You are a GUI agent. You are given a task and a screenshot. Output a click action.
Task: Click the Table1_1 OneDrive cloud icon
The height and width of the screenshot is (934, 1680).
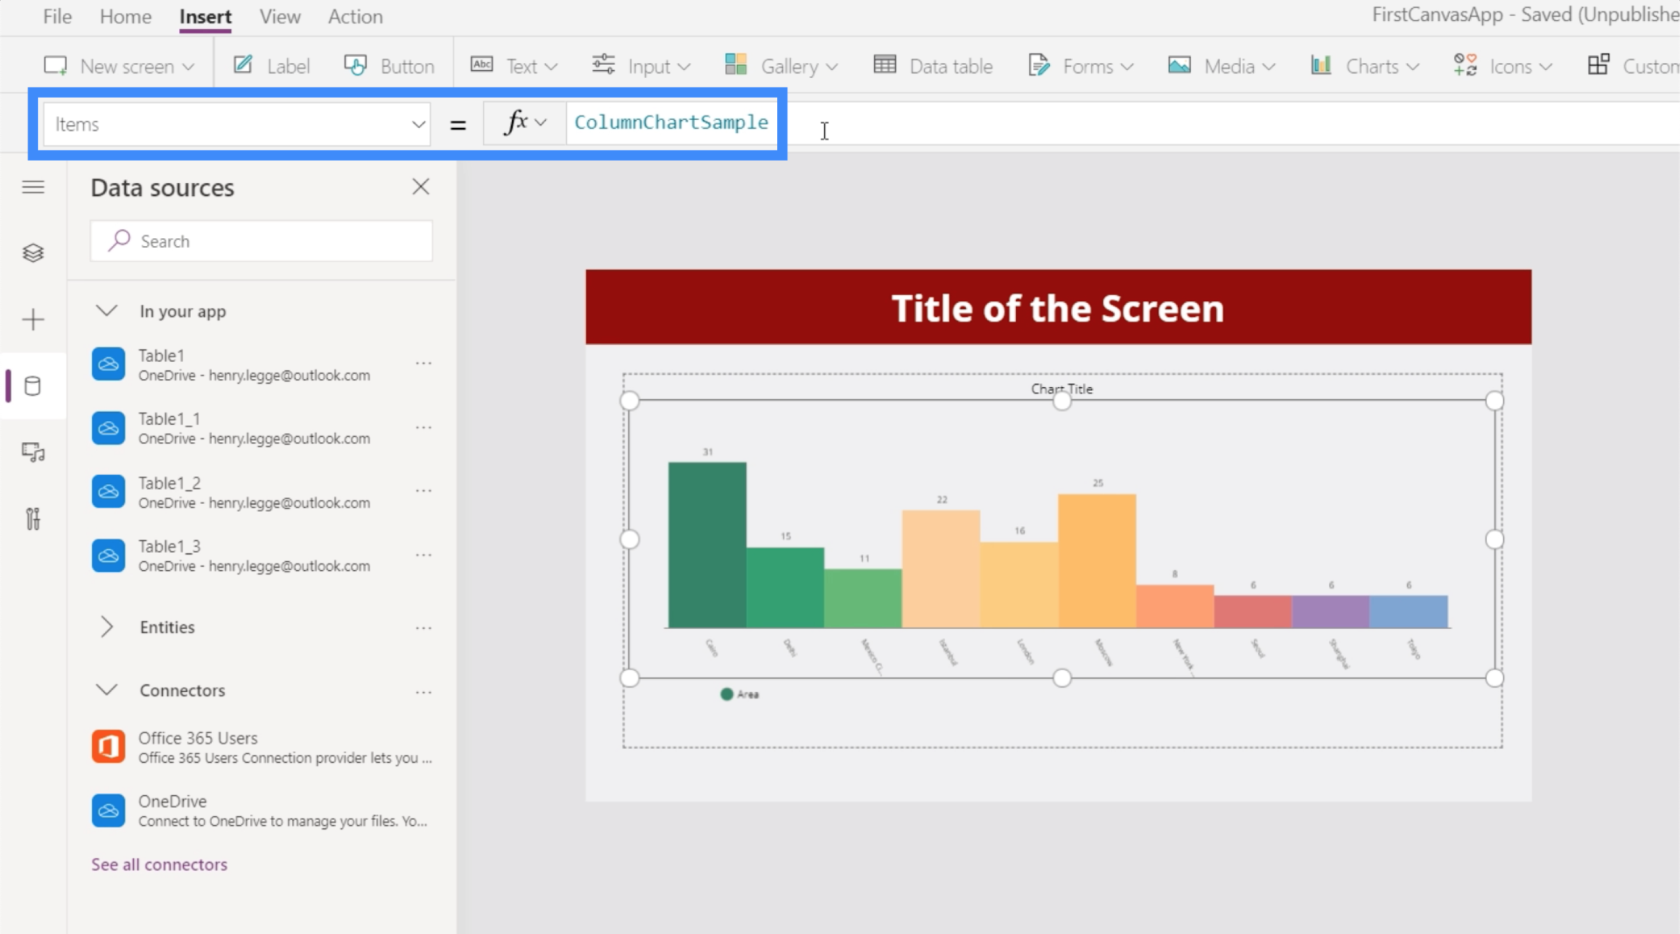108,428
